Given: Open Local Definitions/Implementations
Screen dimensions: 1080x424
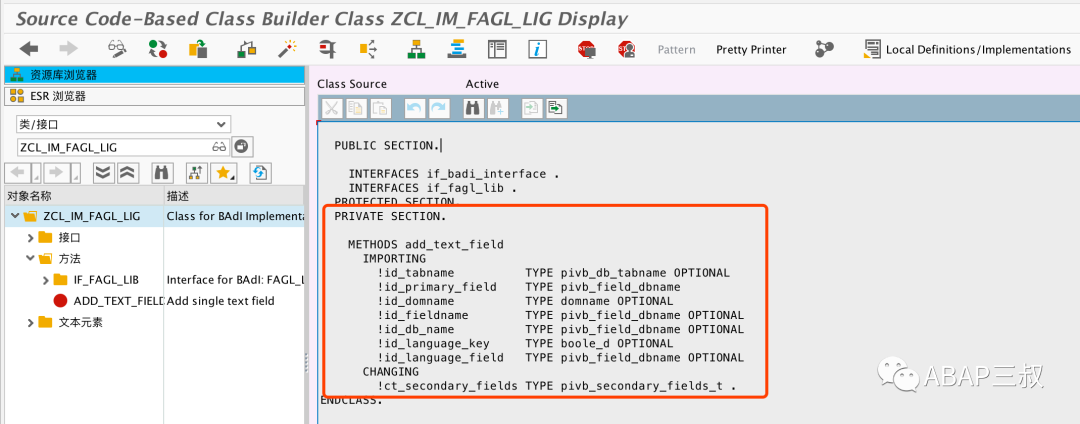Looking at the screenshot, I should [968, 50].
